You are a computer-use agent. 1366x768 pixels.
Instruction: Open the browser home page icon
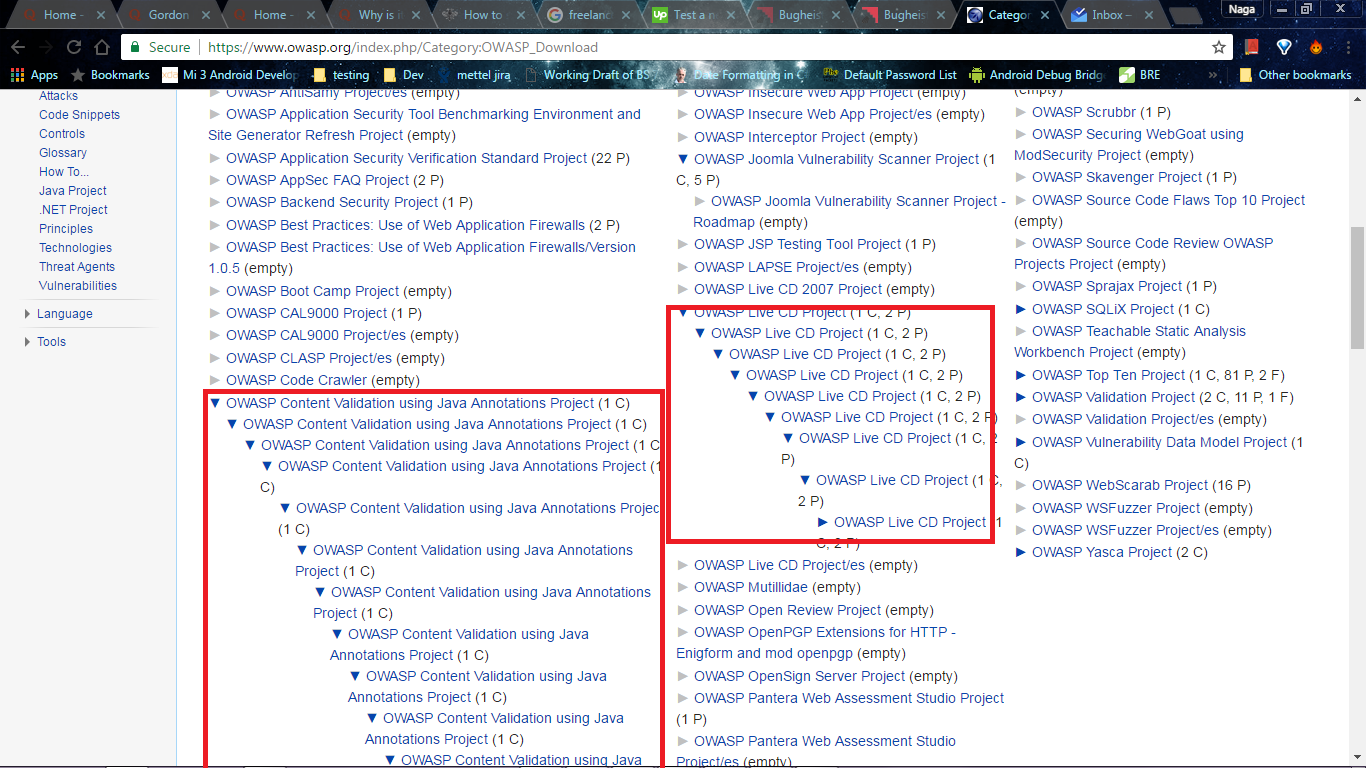pyautogui.click(x=101, y=47)
